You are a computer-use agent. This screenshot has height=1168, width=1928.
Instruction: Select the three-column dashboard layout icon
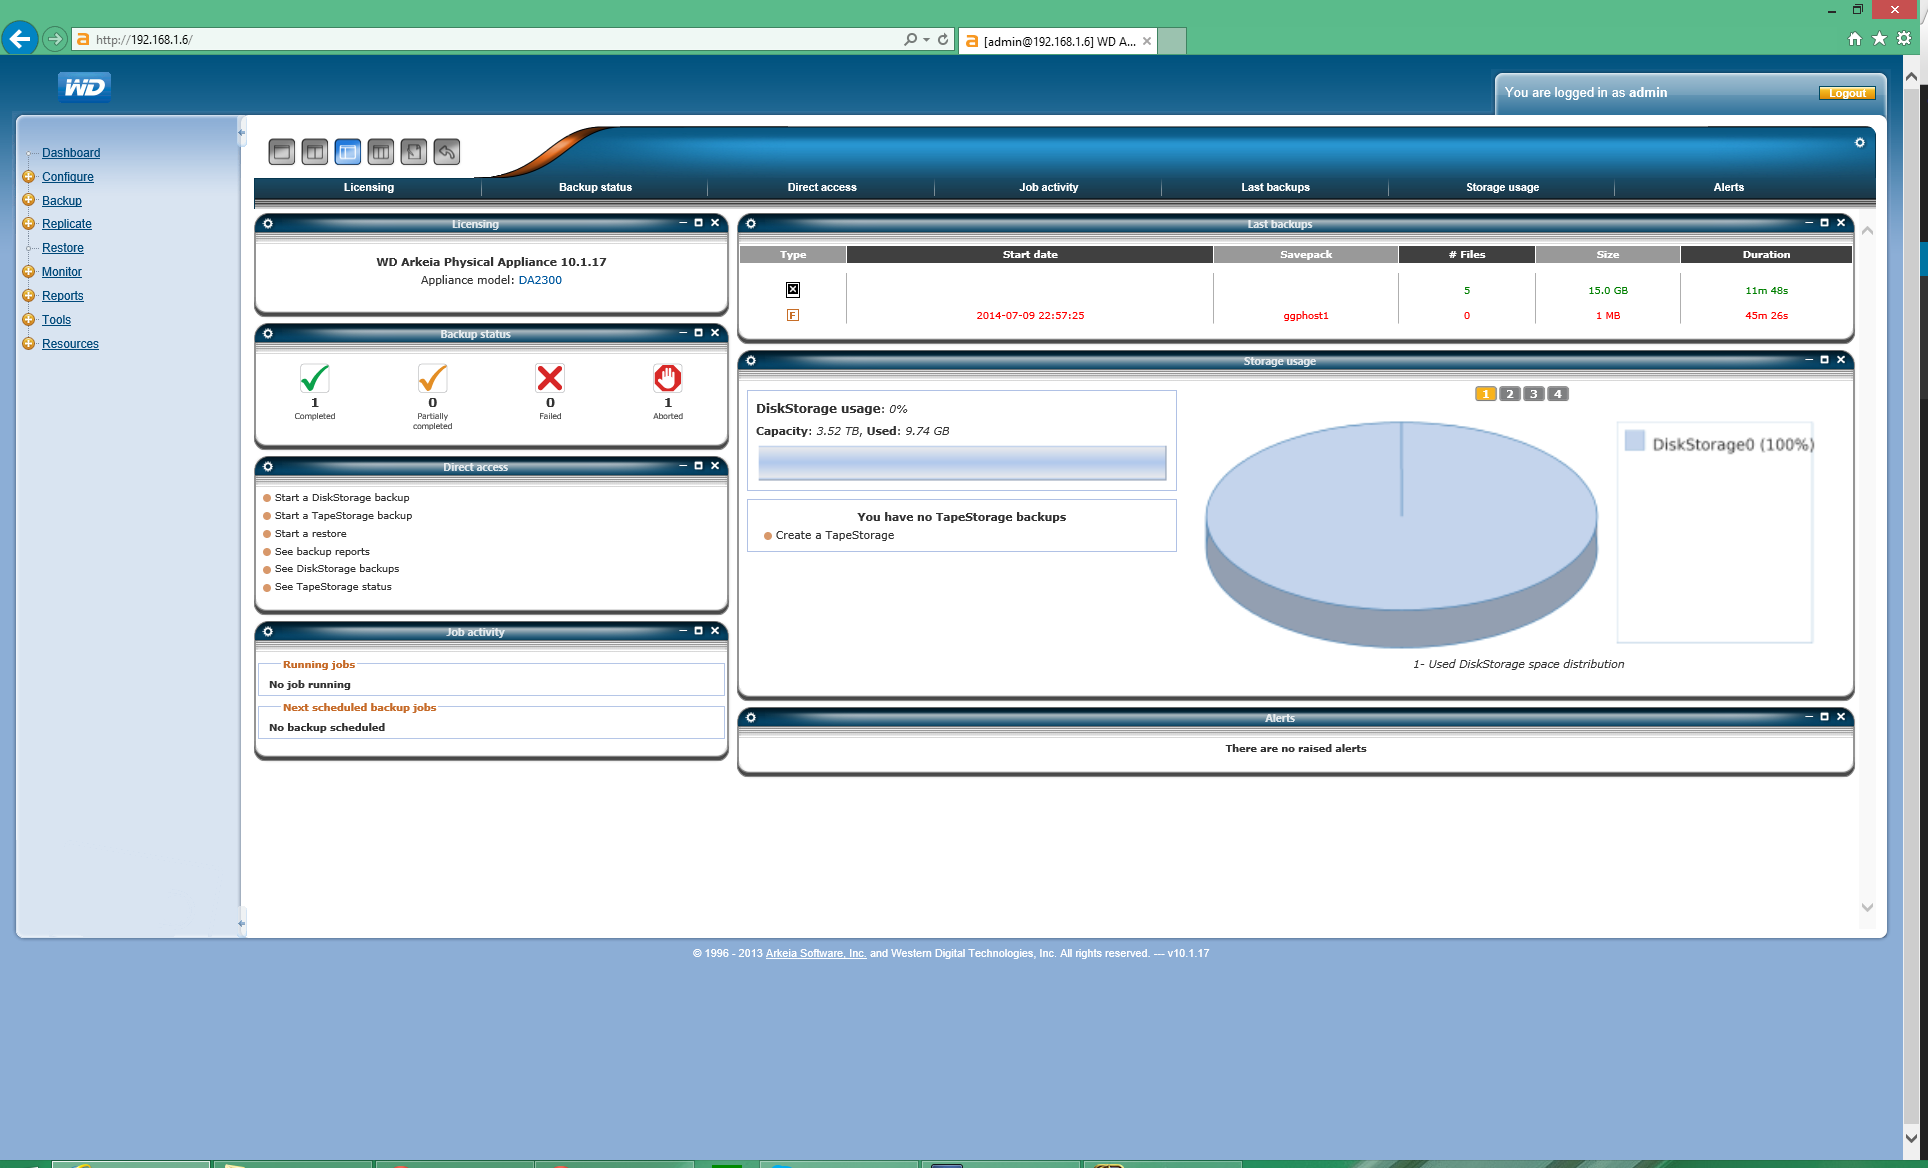click(381, 152)
